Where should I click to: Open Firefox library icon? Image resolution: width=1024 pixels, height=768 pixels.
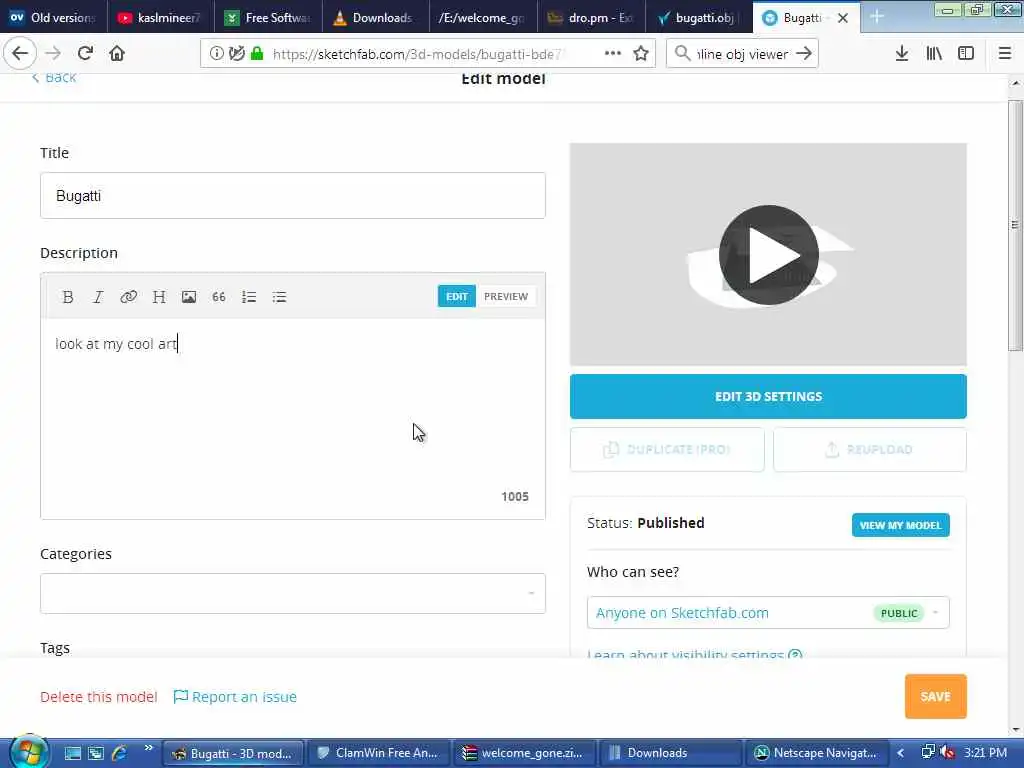[x=934, y=54]
